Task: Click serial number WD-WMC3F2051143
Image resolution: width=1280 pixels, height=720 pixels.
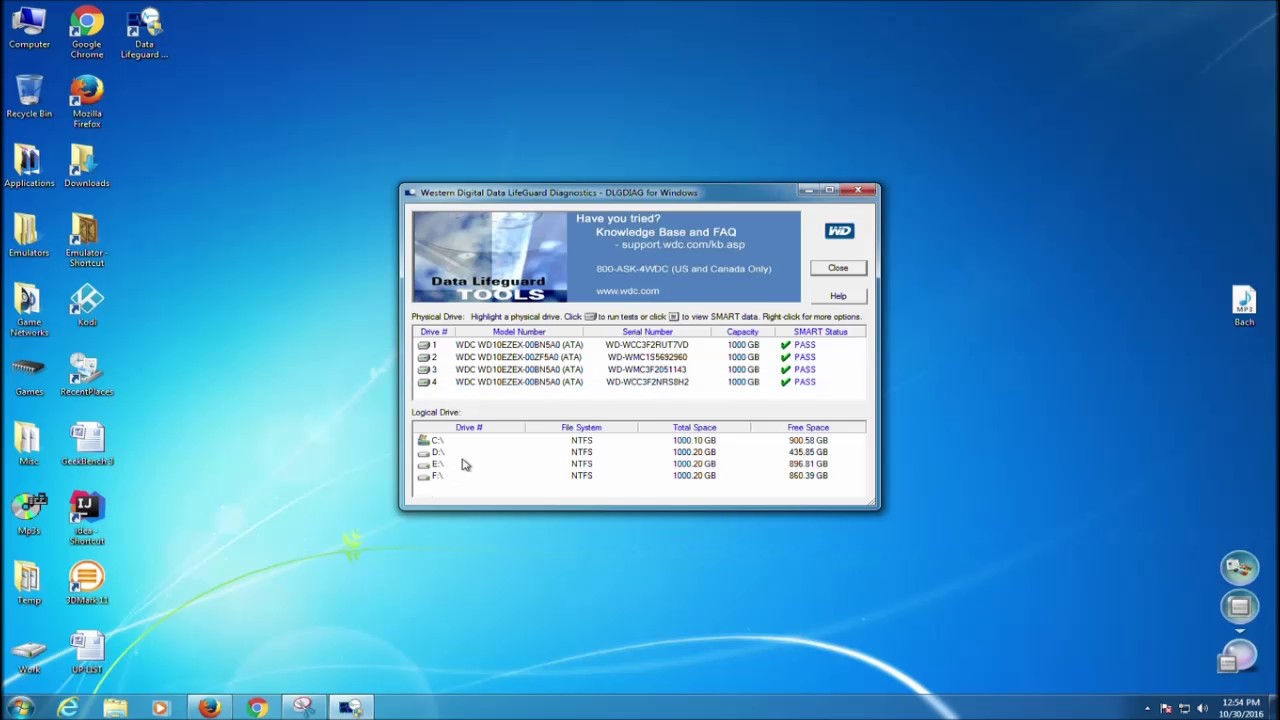Action: (647, 370)
